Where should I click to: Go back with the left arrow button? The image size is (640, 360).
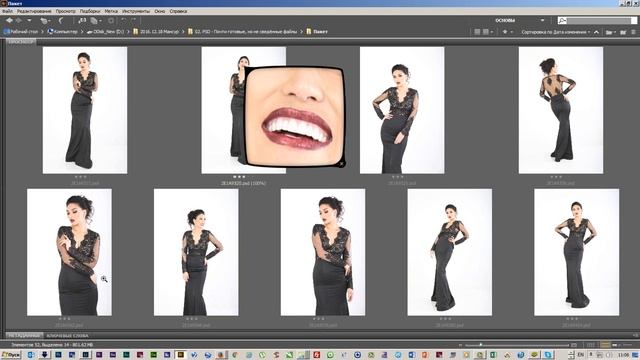pos(9,20)
